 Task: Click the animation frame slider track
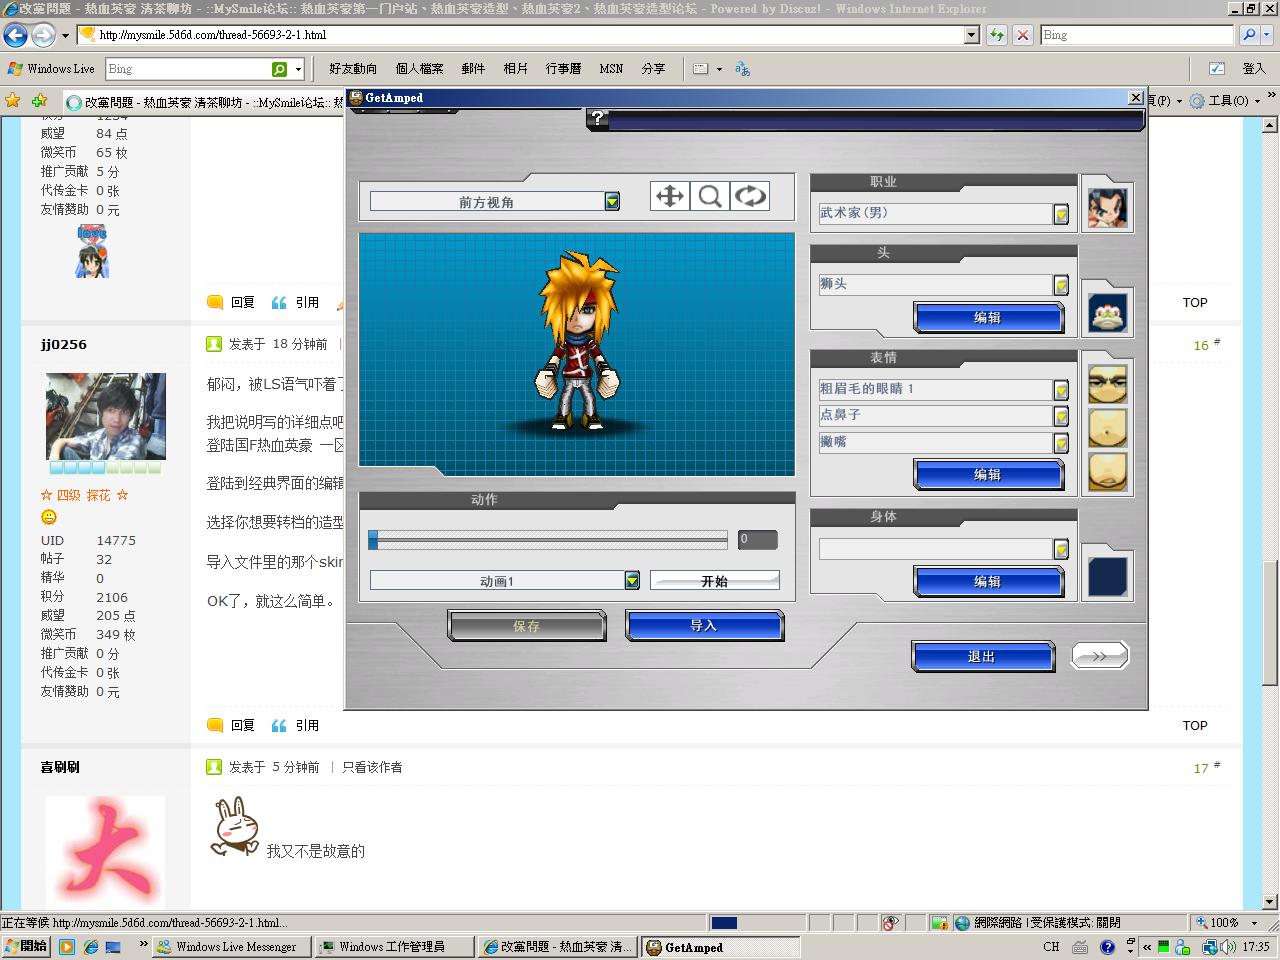coord(548,540)
